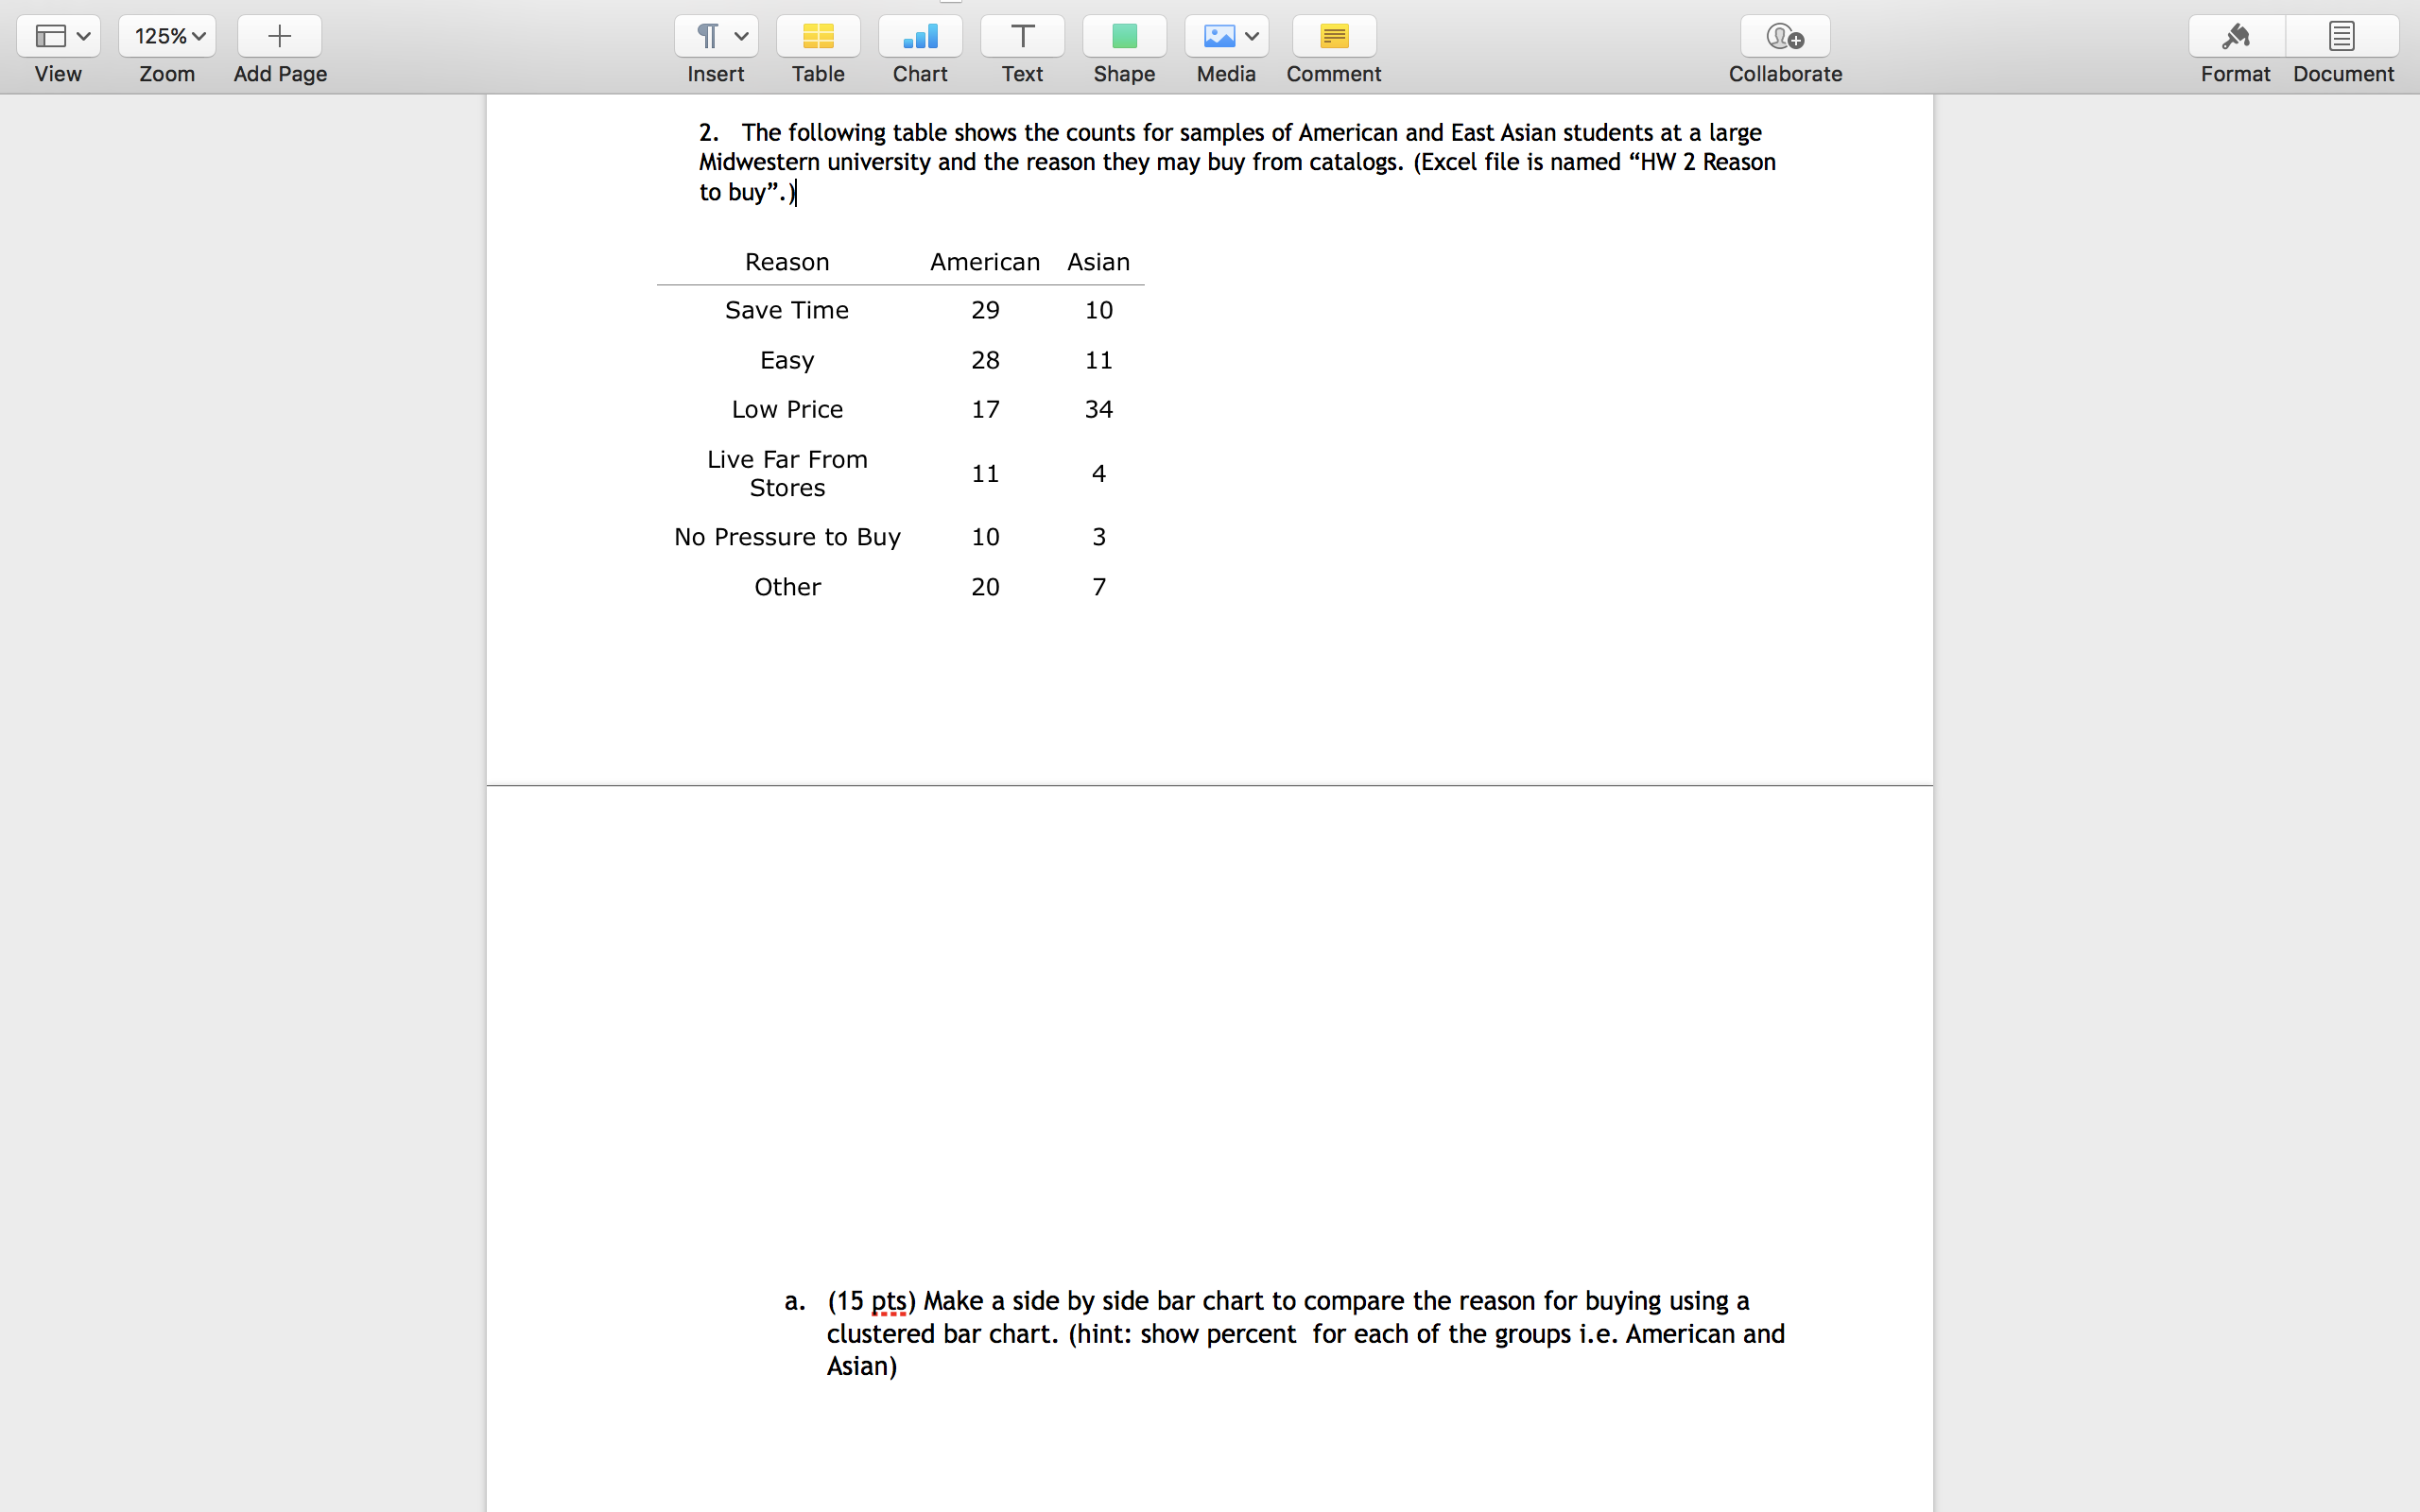2420x1512 pixels.
Task: Click the Reason table header cell
Action: pos(787,262)
